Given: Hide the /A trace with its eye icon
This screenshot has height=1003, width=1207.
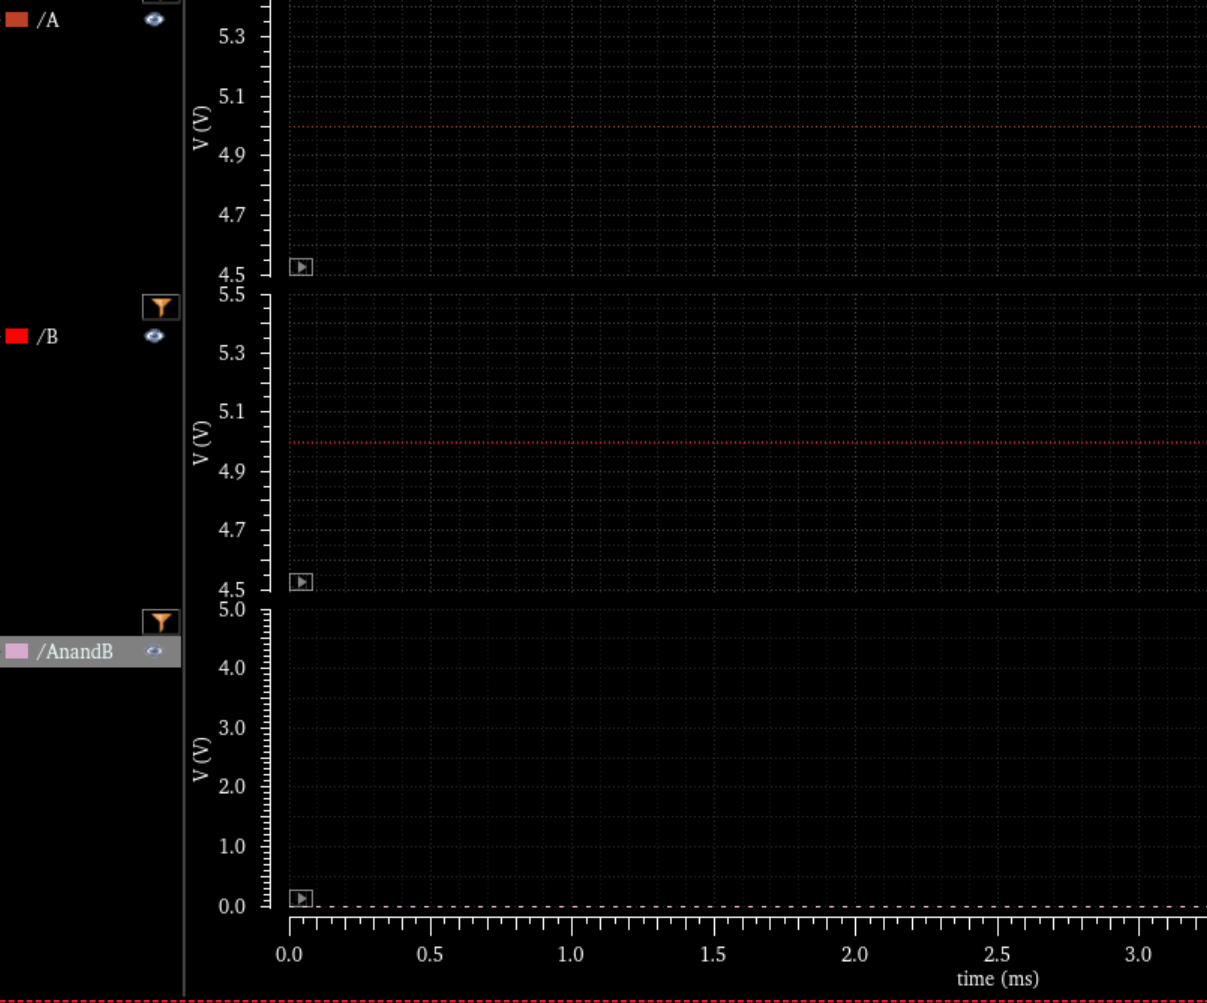Looking at the screenshot, I should (x=154, y=20).
